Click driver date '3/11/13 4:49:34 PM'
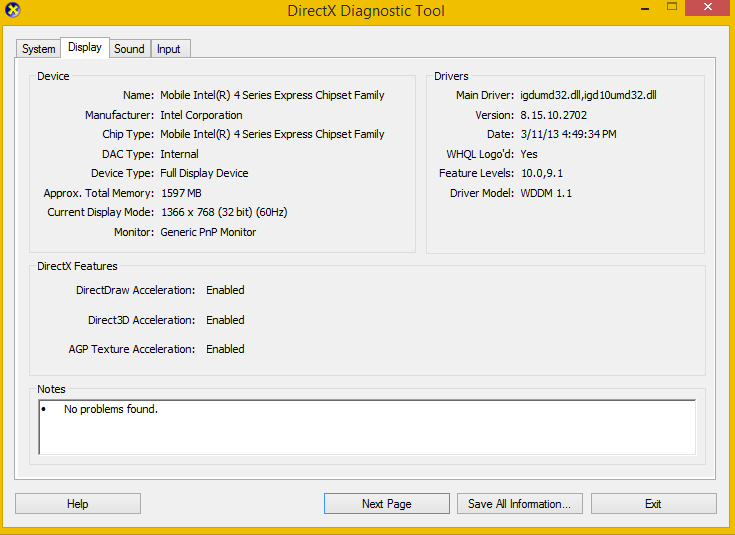The height and width of the screenshot is (535, 735). tap(568, 135)
